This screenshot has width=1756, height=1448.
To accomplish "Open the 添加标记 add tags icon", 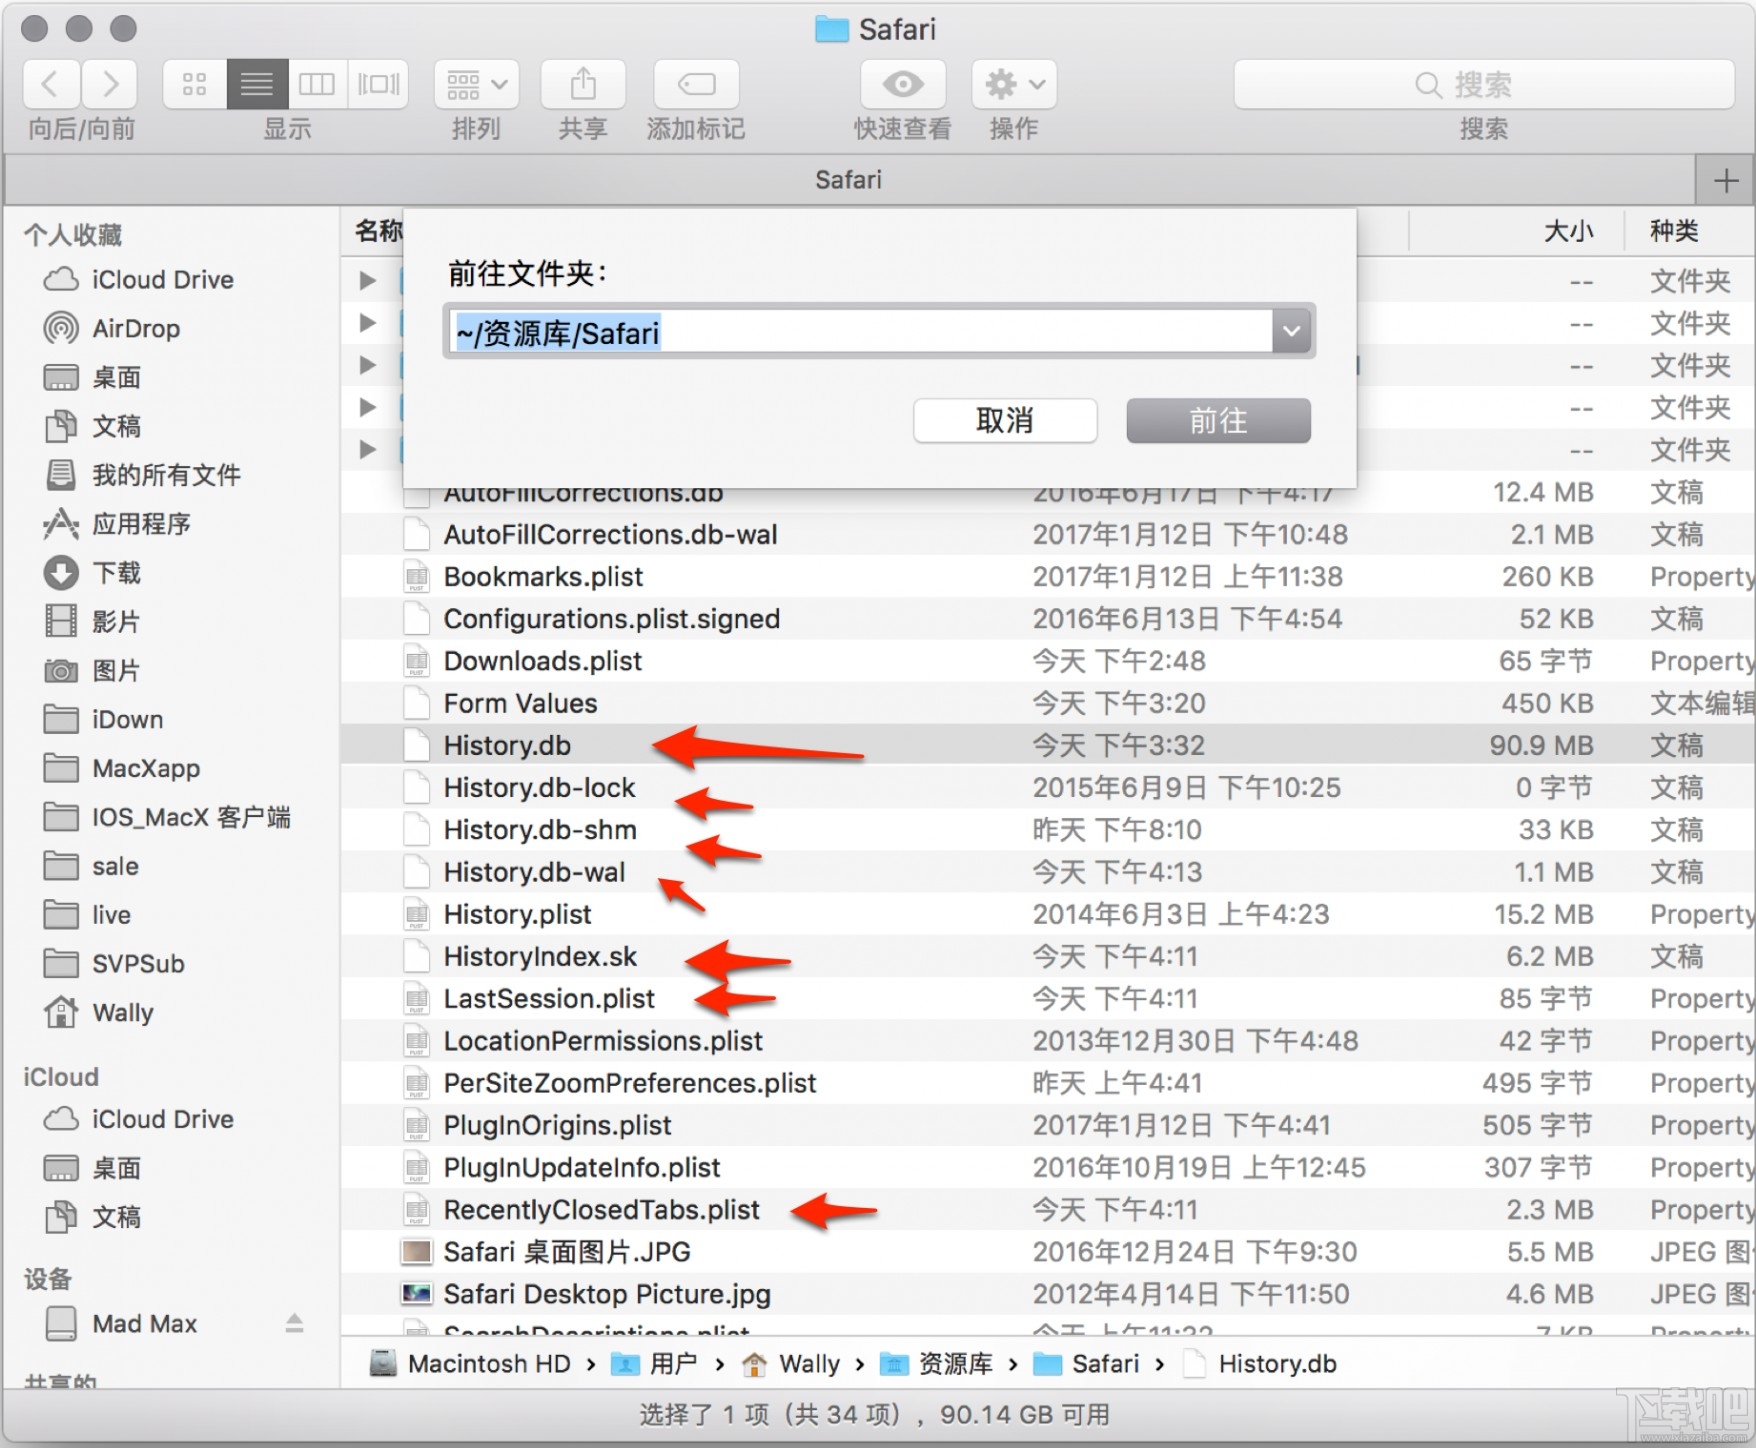I will 694,84.
